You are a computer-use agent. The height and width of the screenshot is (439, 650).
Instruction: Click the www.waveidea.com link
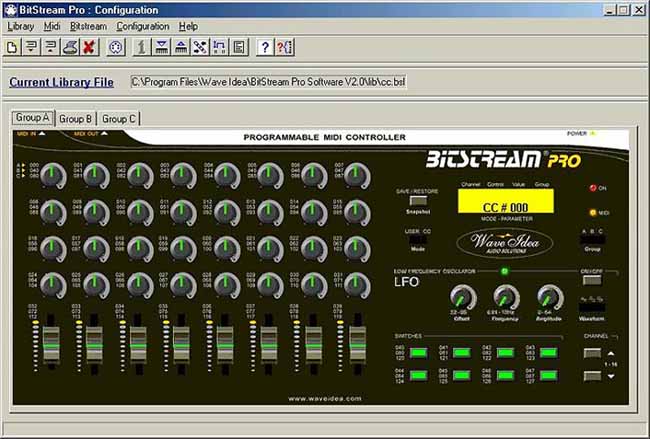tap(325, 398)
